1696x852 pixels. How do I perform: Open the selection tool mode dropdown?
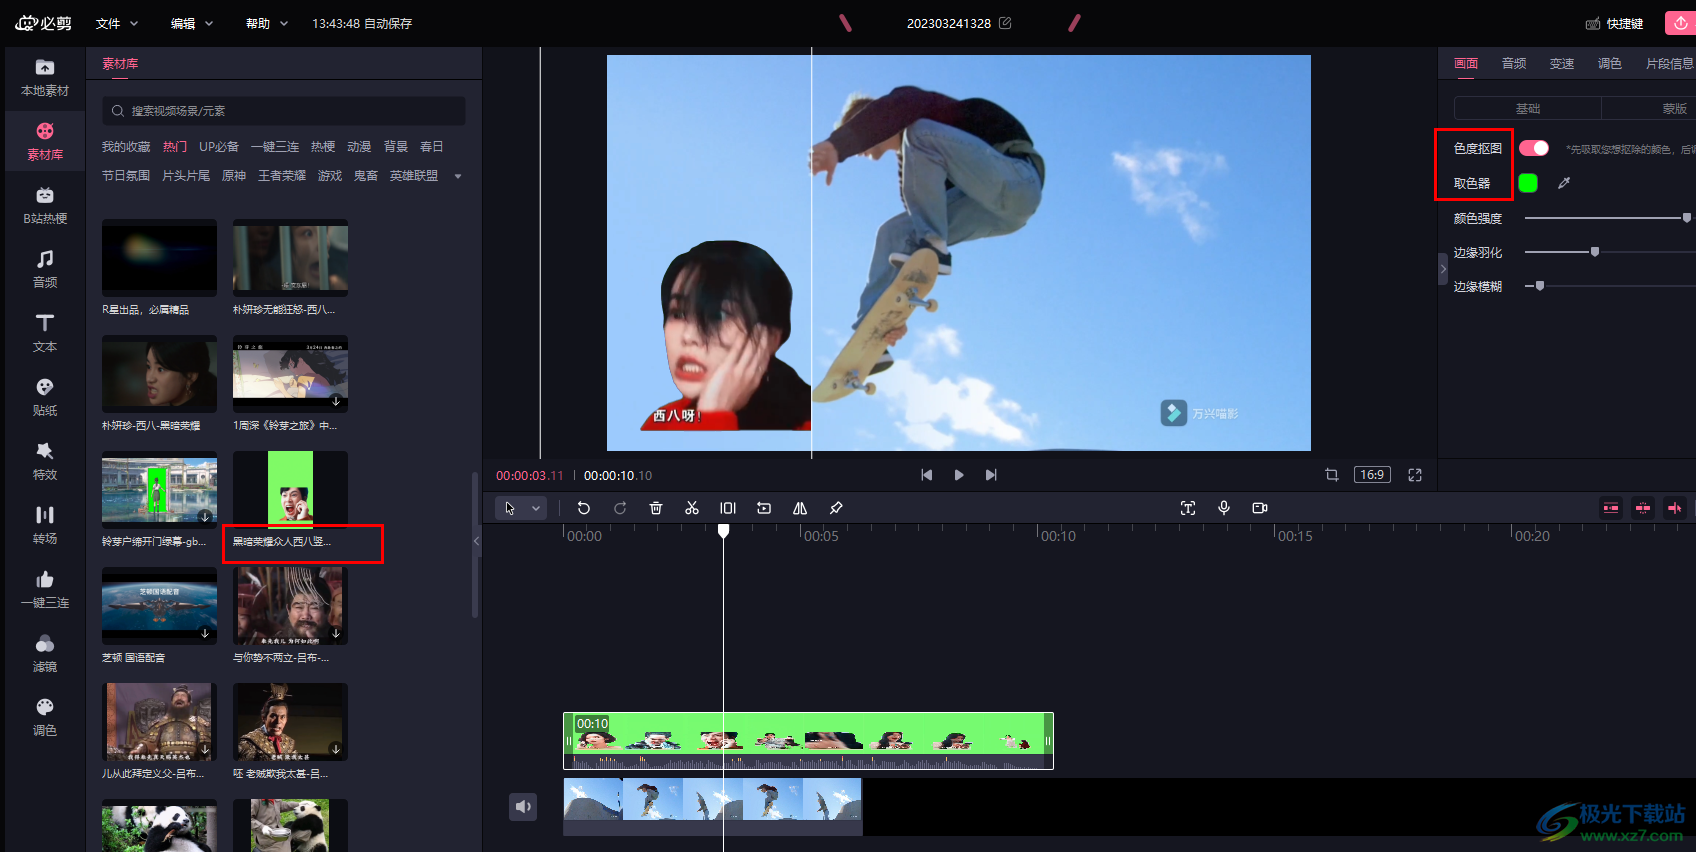point(536,508)
